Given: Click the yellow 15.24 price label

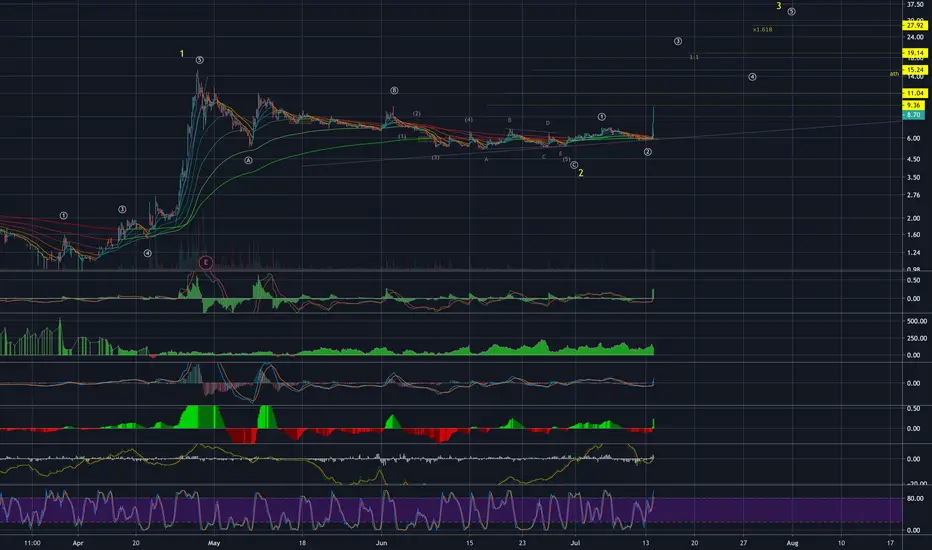Looking at the screenshot, I should 914,70.
